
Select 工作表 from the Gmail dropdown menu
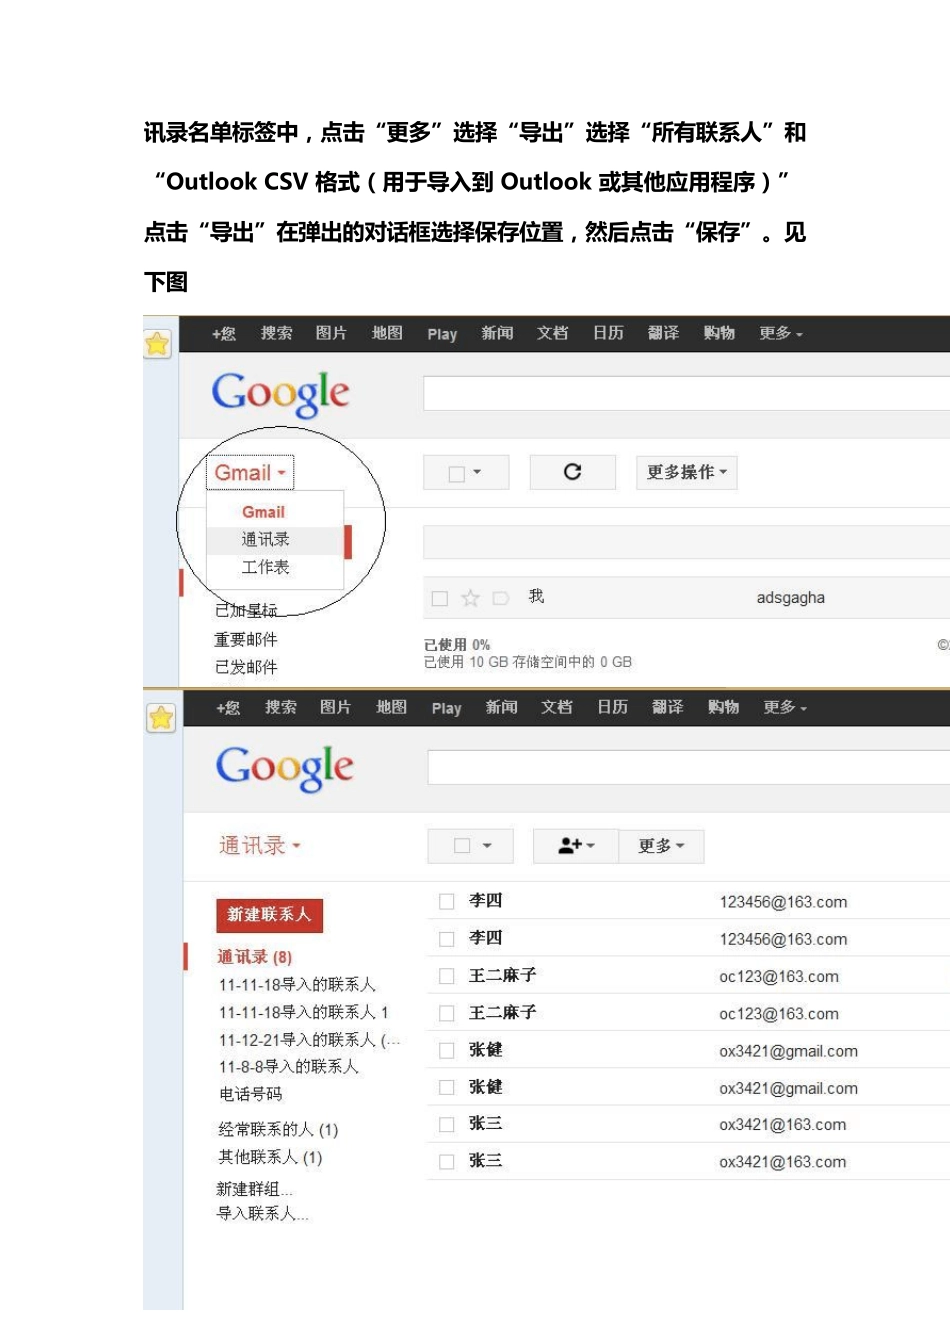click(265, 567)
